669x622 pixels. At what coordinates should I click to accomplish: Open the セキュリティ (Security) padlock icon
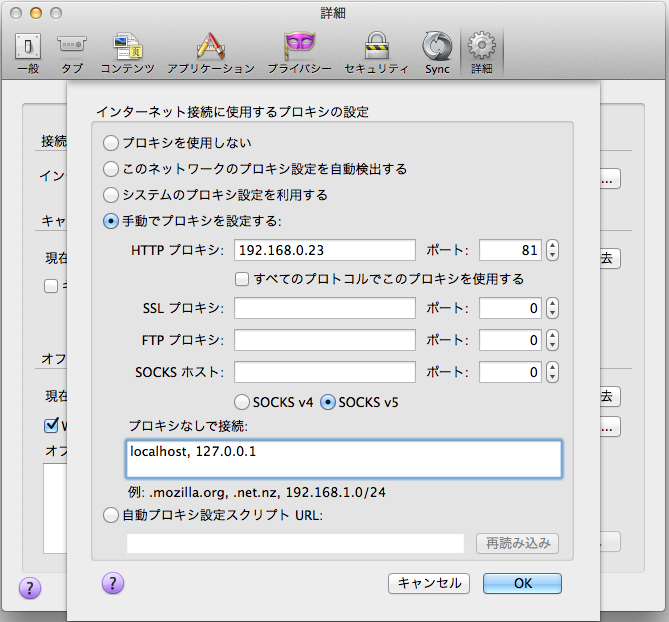point(376,52)
